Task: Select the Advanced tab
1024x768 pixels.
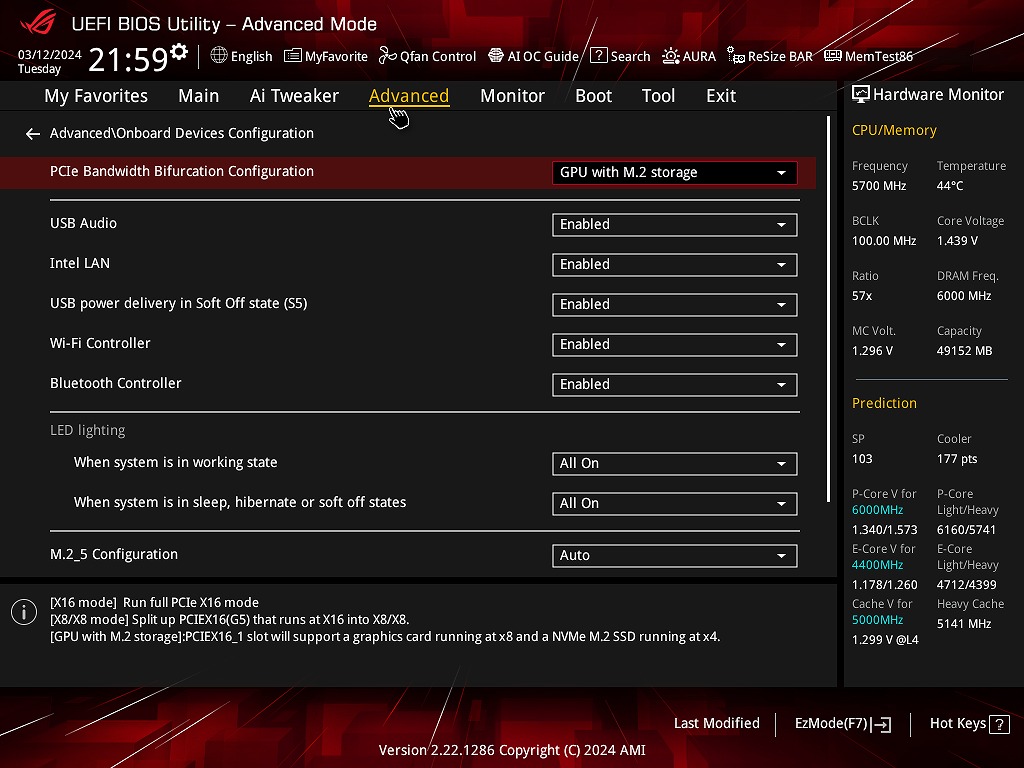Action: (x=409, y=96)
